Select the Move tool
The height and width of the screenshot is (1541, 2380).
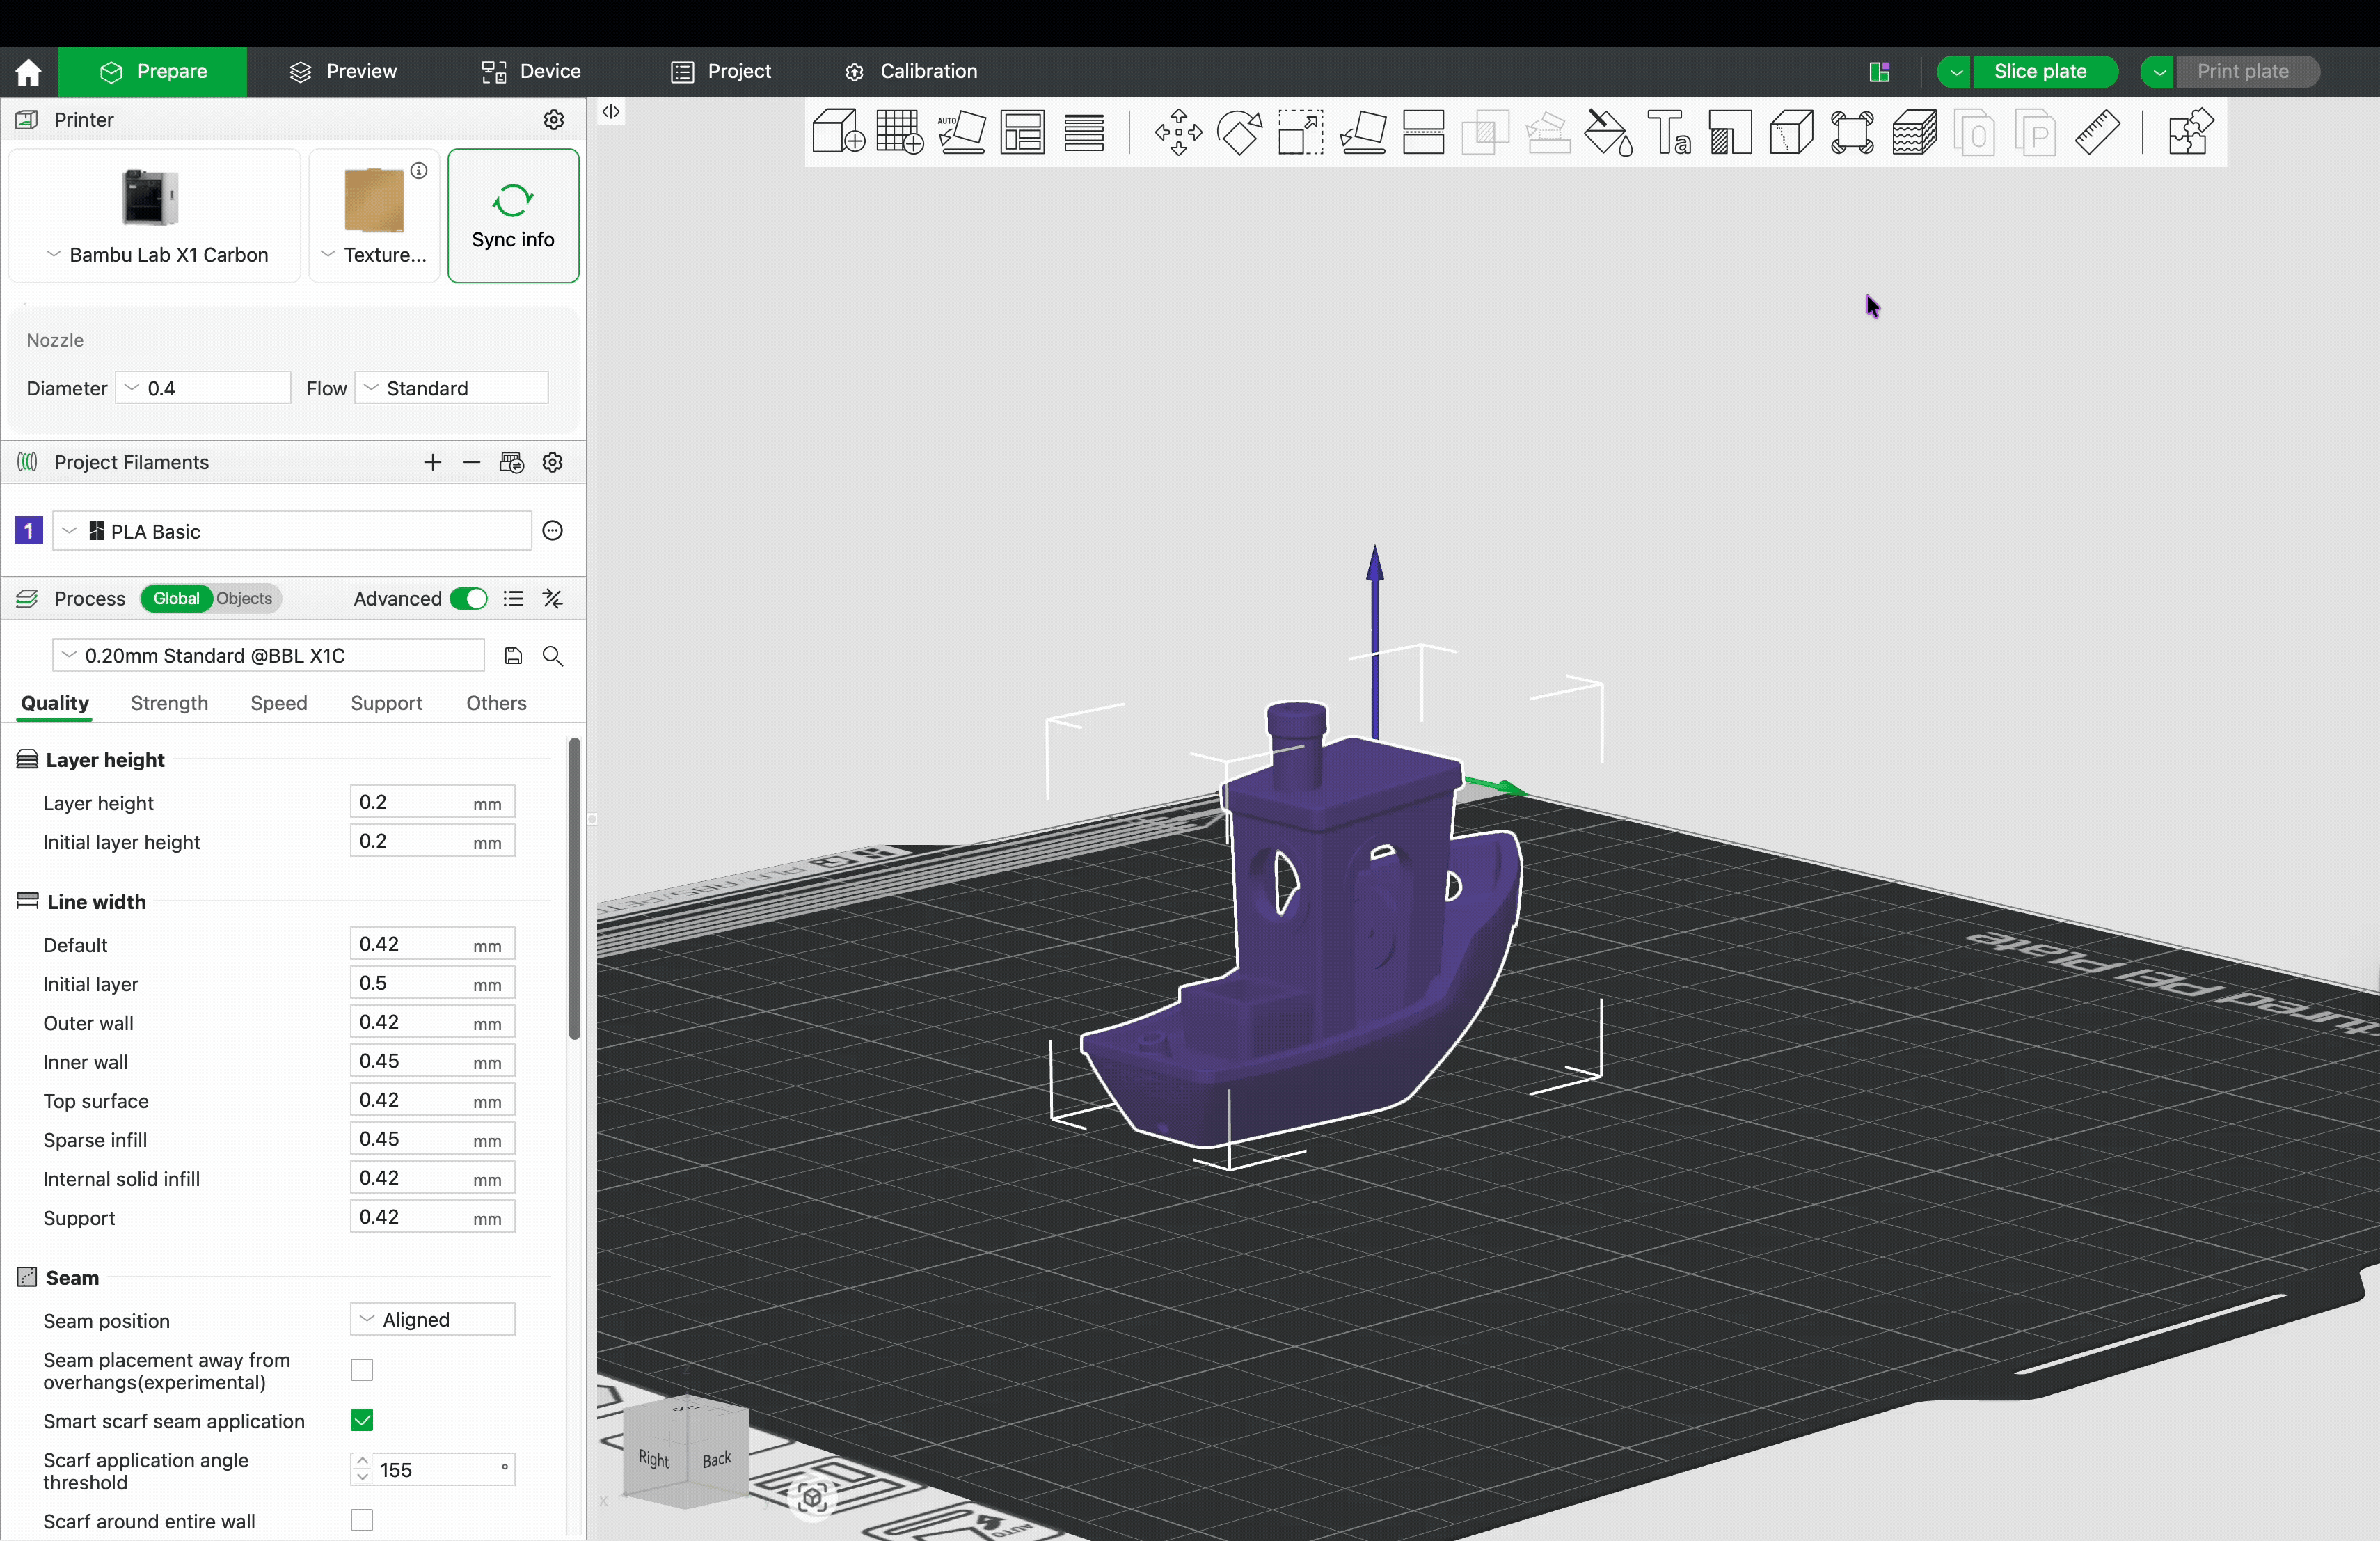click(x=1178, y=132)
